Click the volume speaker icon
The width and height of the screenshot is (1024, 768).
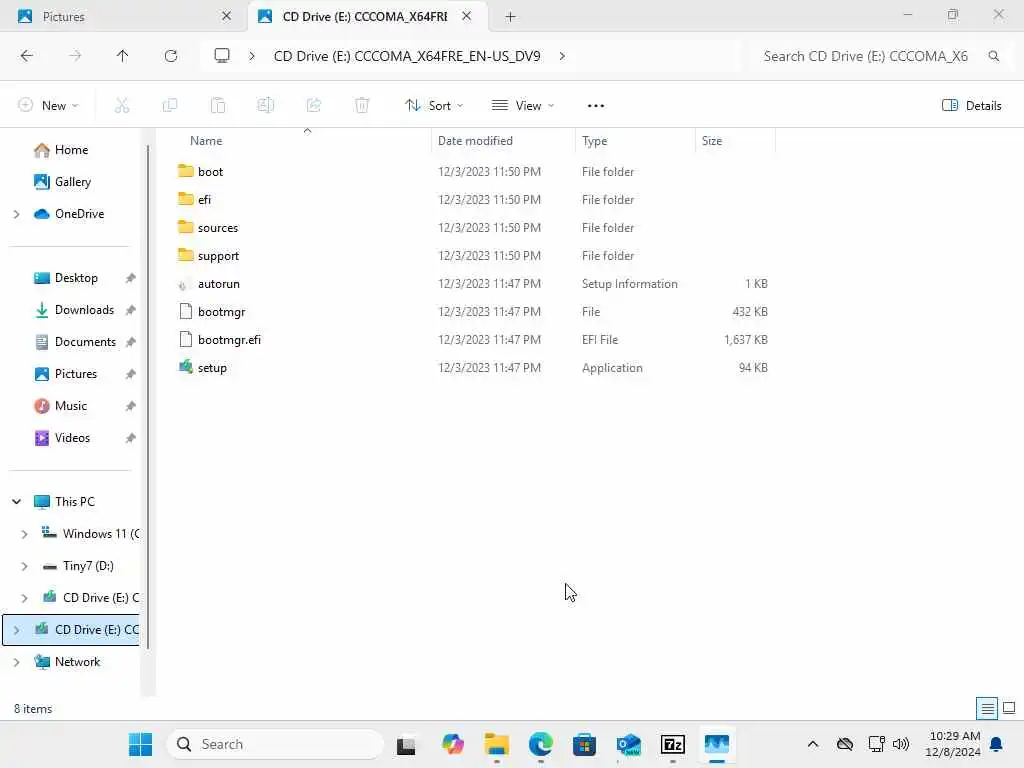click(901, 744)
